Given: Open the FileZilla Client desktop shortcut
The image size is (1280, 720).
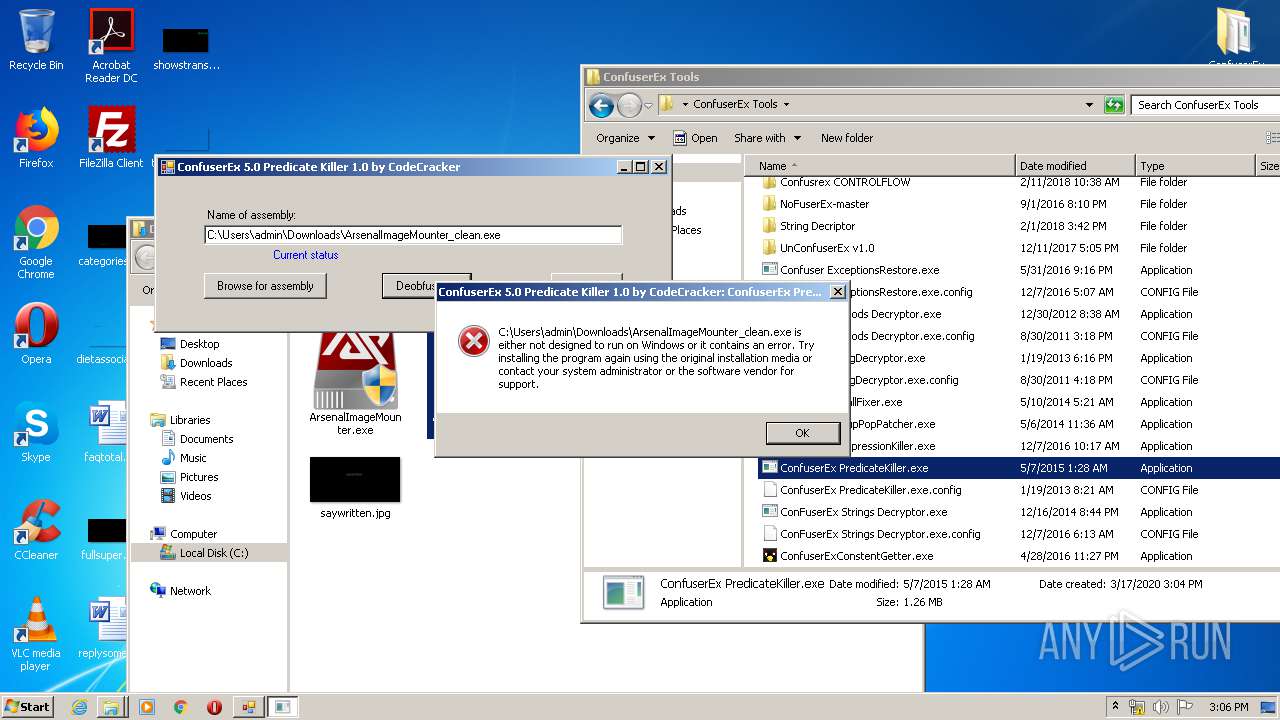Looking at the screenshot, I should coord(111,137).
